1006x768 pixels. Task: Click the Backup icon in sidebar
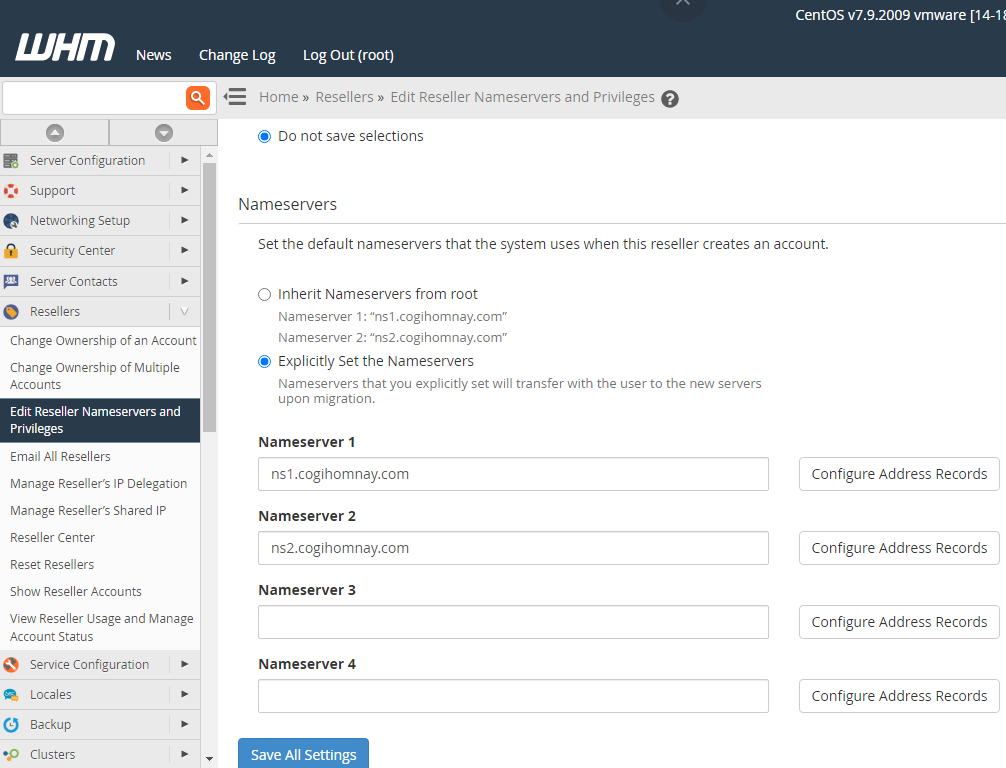[x=11, y=725]
